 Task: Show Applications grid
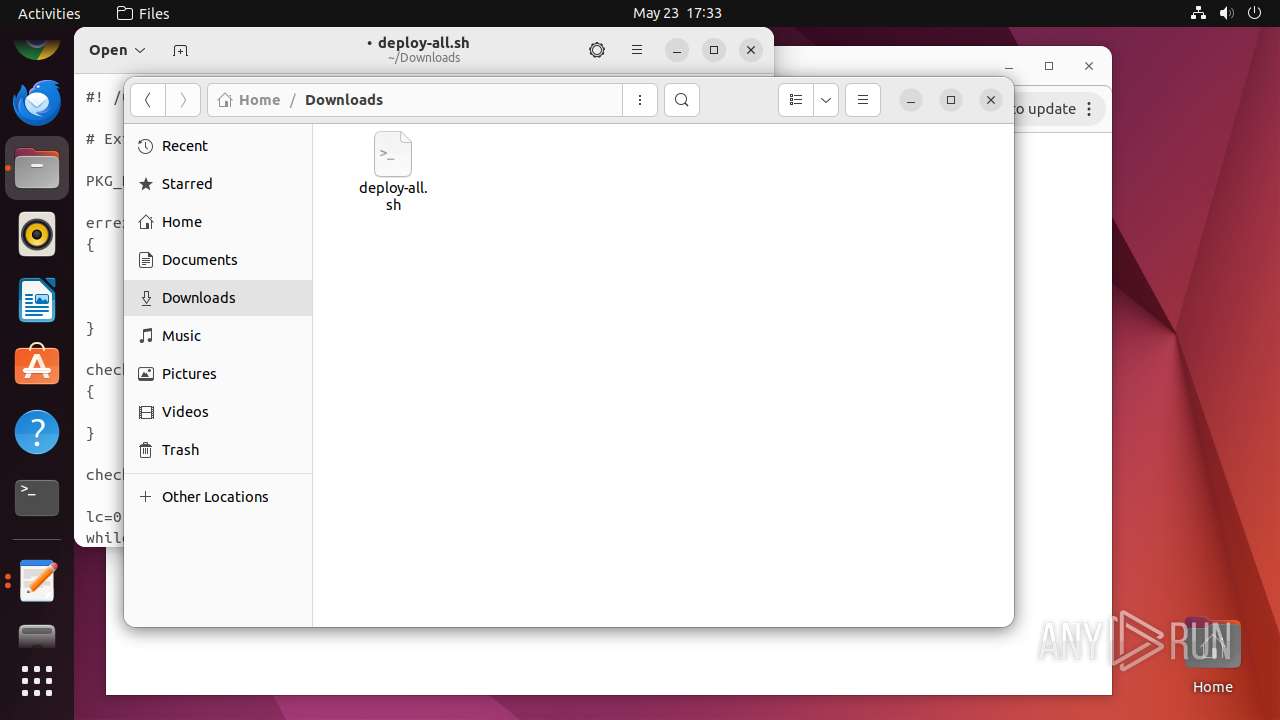37,681
